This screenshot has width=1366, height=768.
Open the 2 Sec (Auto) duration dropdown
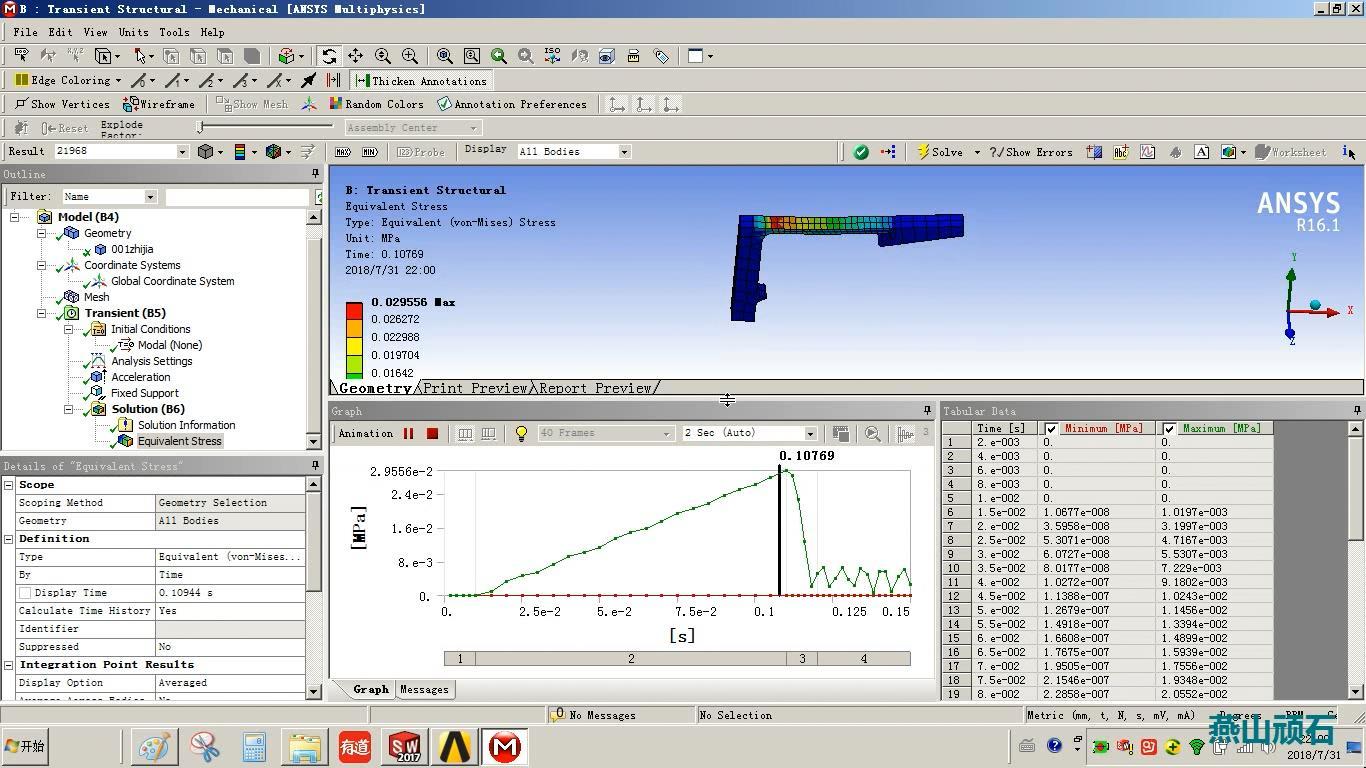pos(750,433)
